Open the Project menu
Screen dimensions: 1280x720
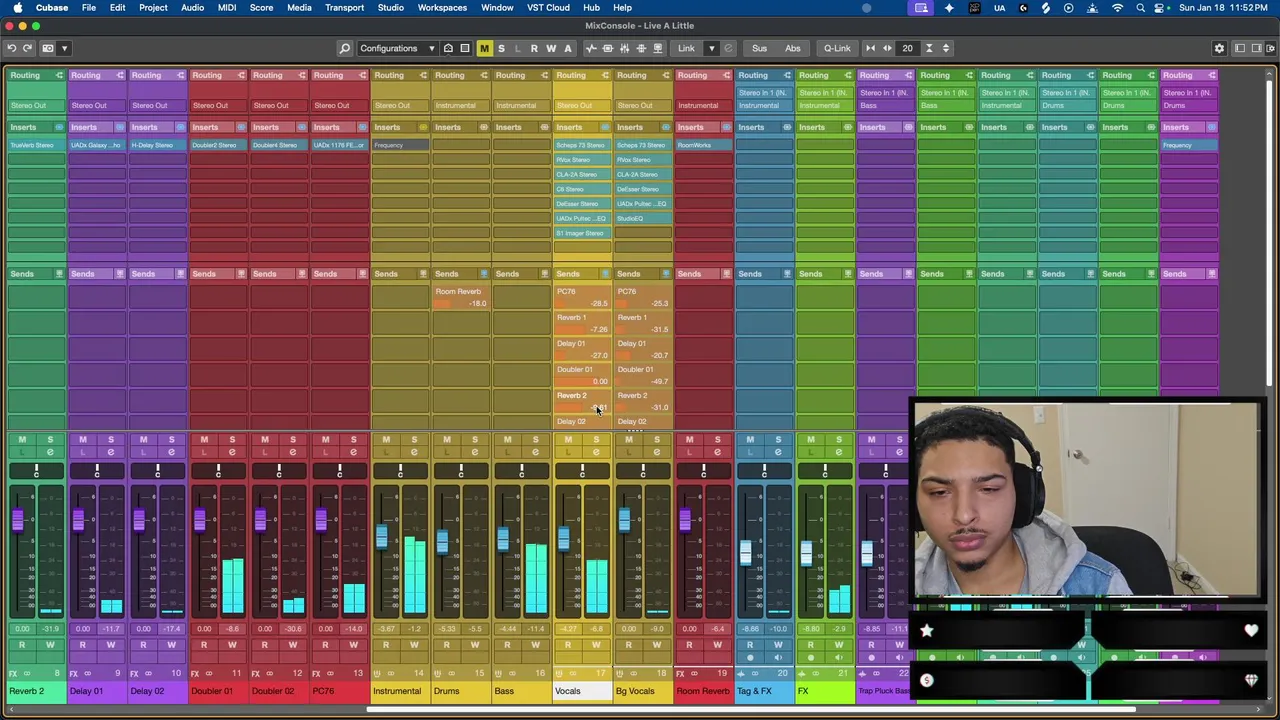click(153, 8)
